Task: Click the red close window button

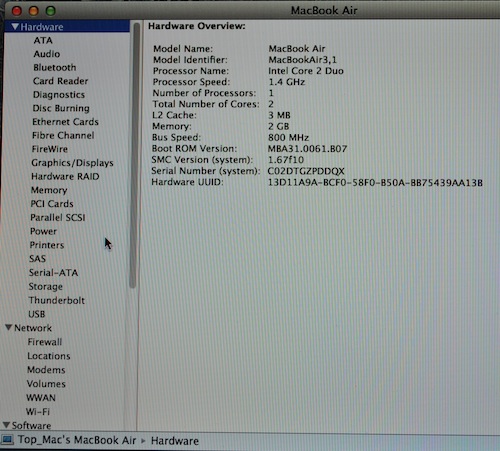Action: pyautogui.click(x=17, y=11)
